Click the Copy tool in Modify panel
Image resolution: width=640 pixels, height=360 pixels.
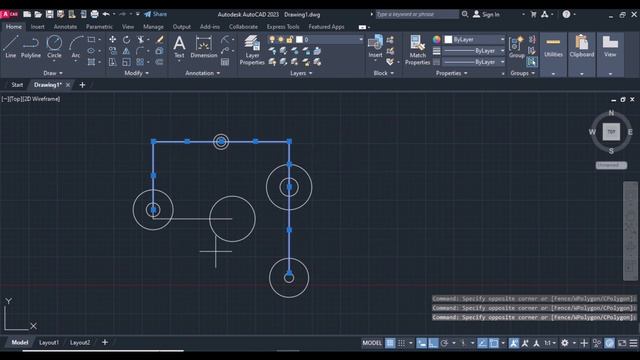(112, 51)
